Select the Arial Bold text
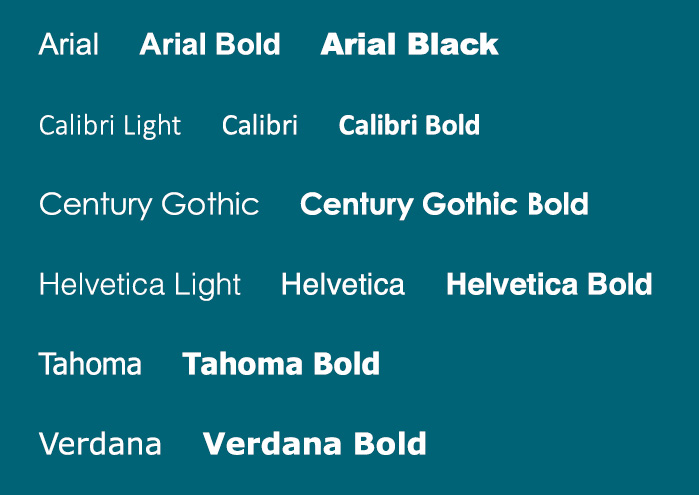Image resolution: width=699 pixels, height=495 pixels. tap(210, 44)
